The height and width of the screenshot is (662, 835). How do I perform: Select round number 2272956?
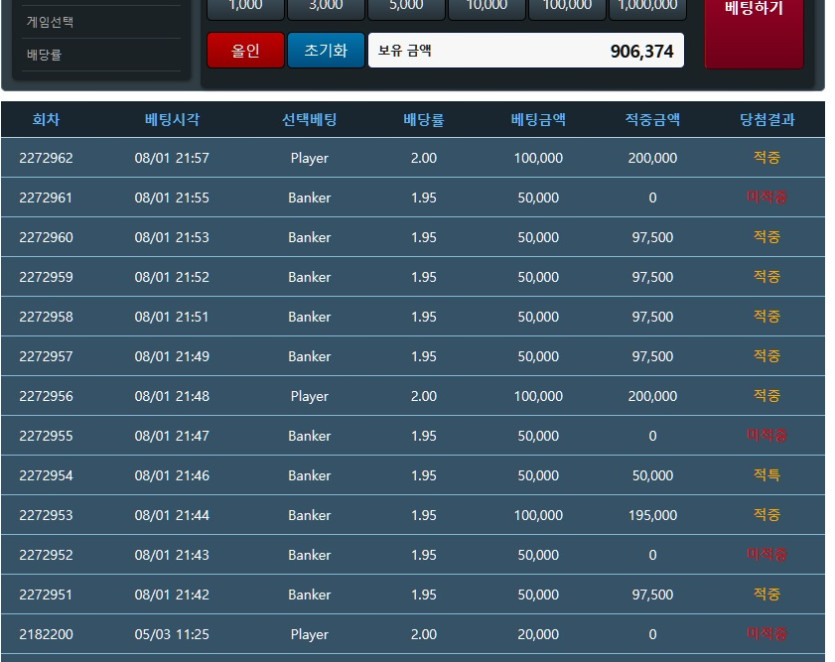46,396
